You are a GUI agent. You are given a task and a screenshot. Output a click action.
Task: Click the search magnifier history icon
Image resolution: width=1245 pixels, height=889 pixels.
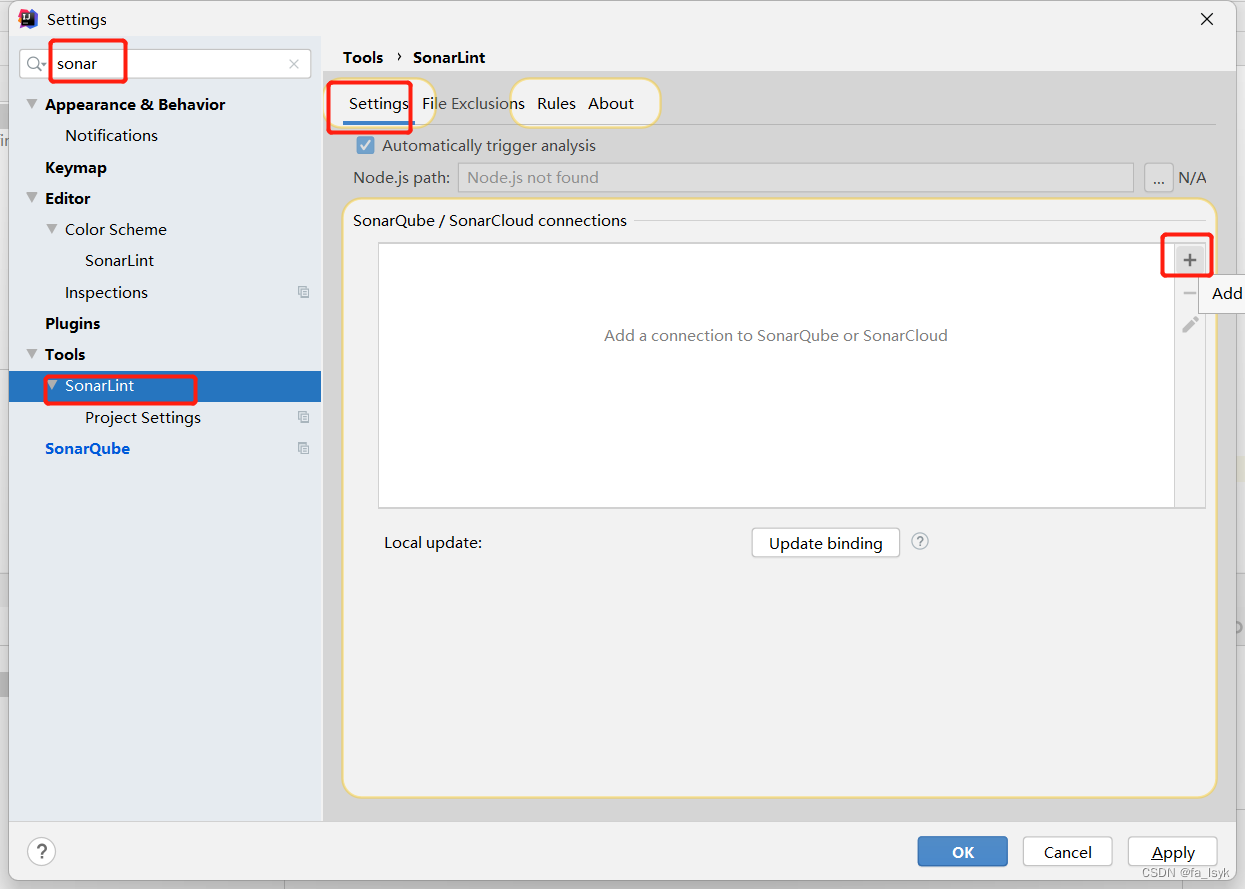point(36,64)
